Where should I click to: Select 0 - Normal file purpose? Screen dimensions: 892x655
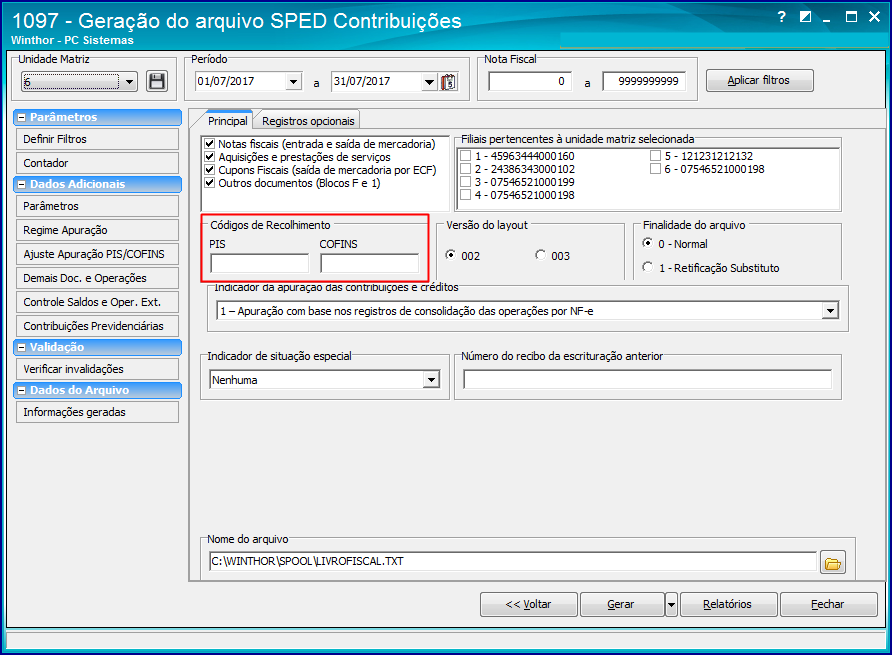click(x=647, y=243)
